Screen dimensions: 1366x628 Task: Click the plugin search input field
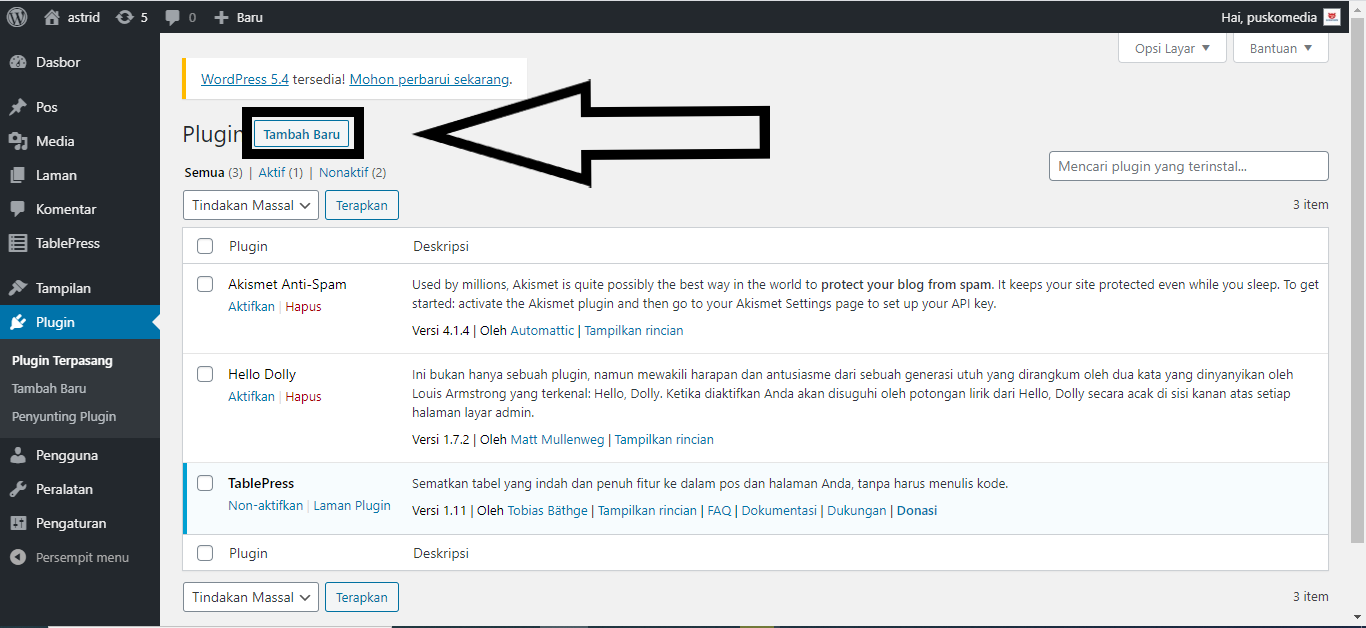coord(1188,166)
